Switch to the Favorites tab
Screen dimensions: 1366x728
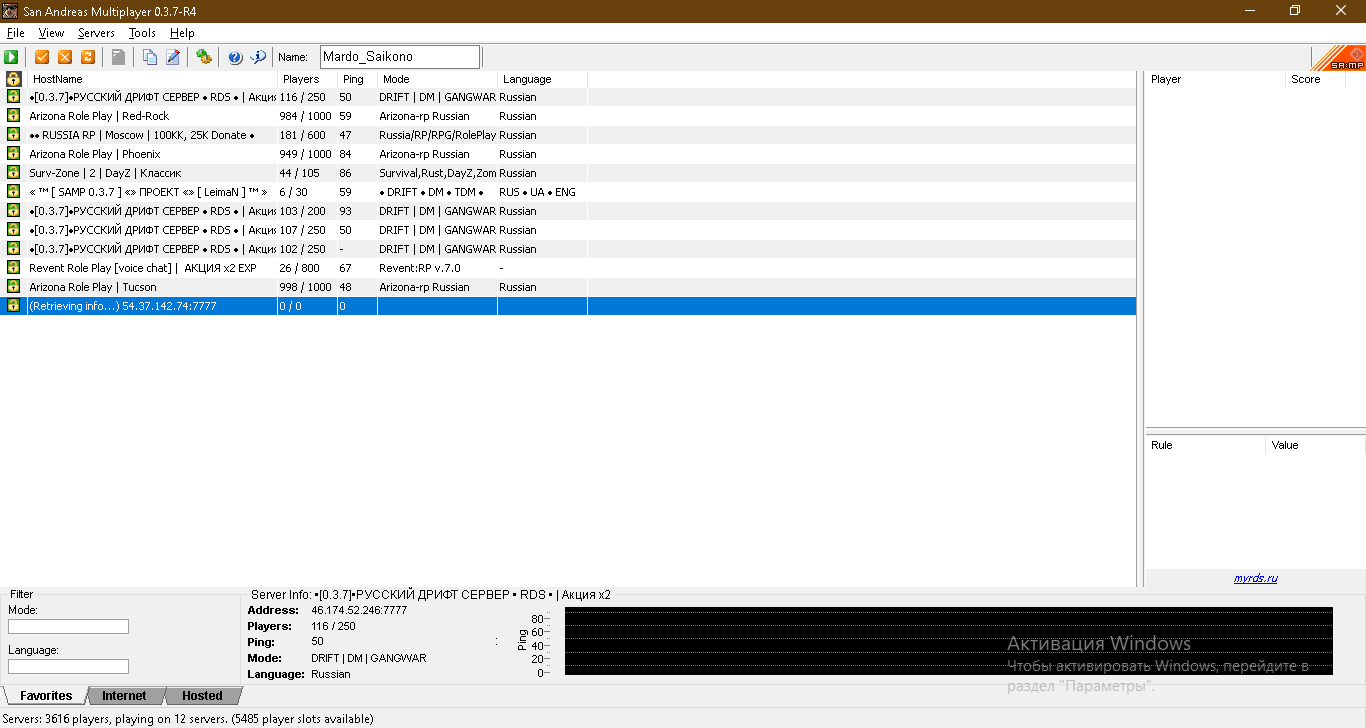point(46,696)
